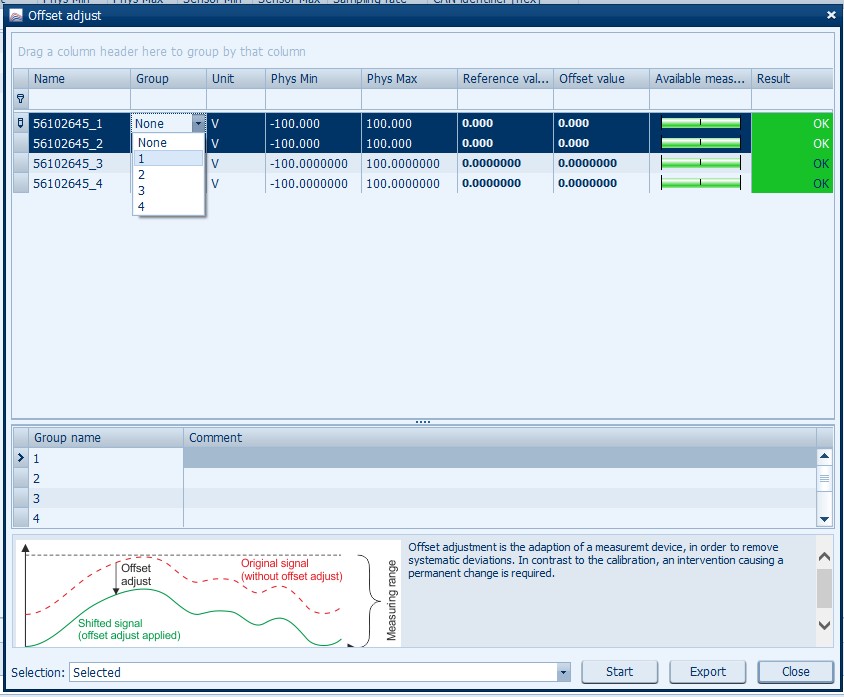Click the description panel scroll up arrow
This screenshot has width=844, height=697.
click(824, 557)
